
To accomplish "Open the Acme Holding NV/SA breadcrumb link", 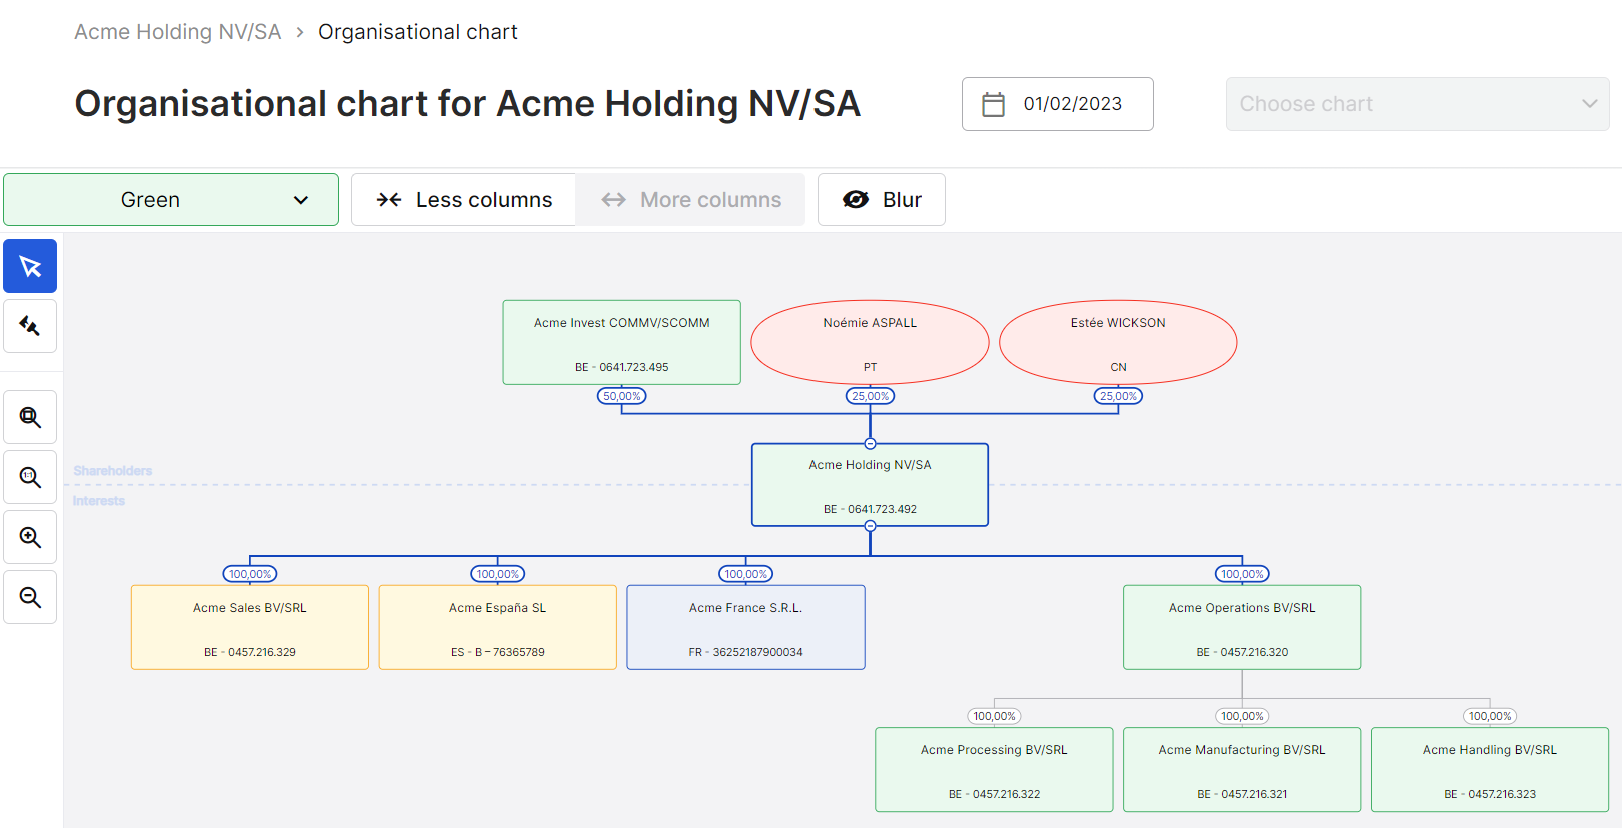I will 177,31.
